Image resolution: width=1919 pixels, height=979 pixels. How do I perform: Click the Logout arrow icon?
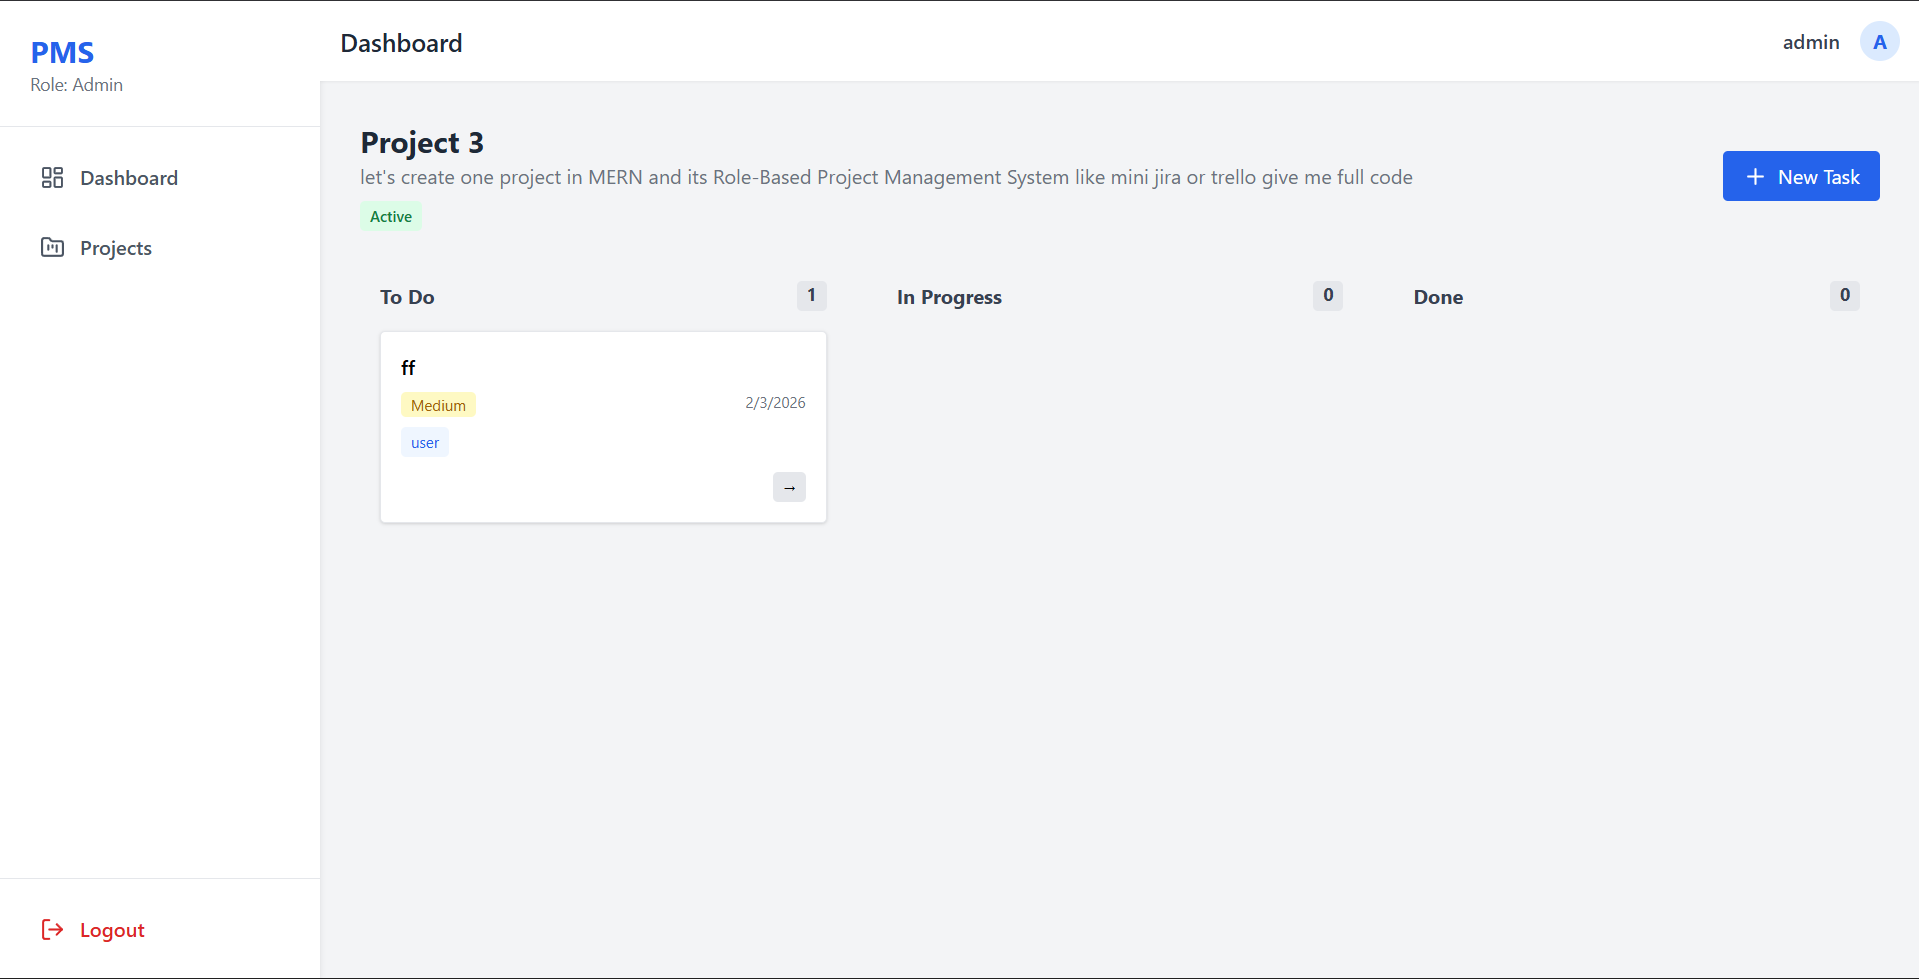[x=52, y=930]
